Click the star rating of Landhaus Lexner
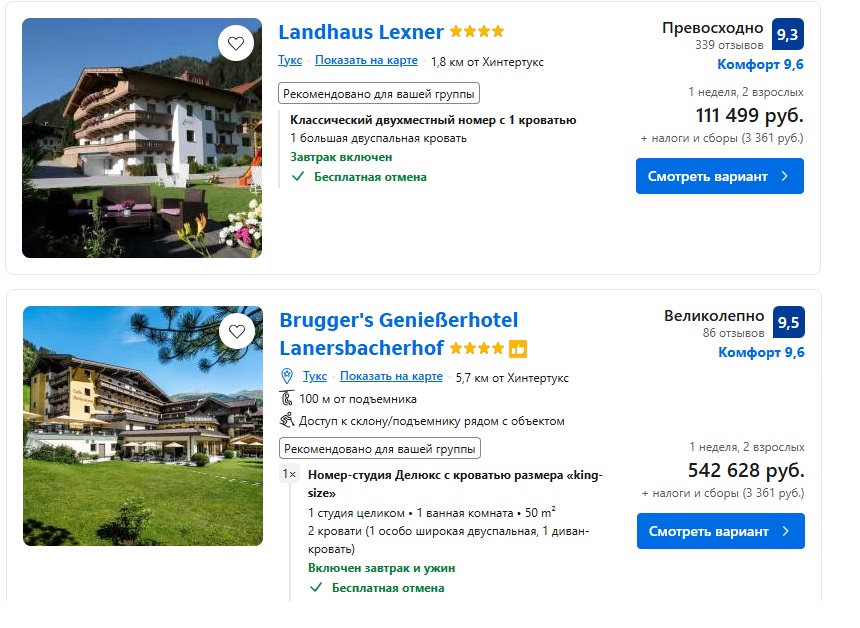 [x=477, y=32]
